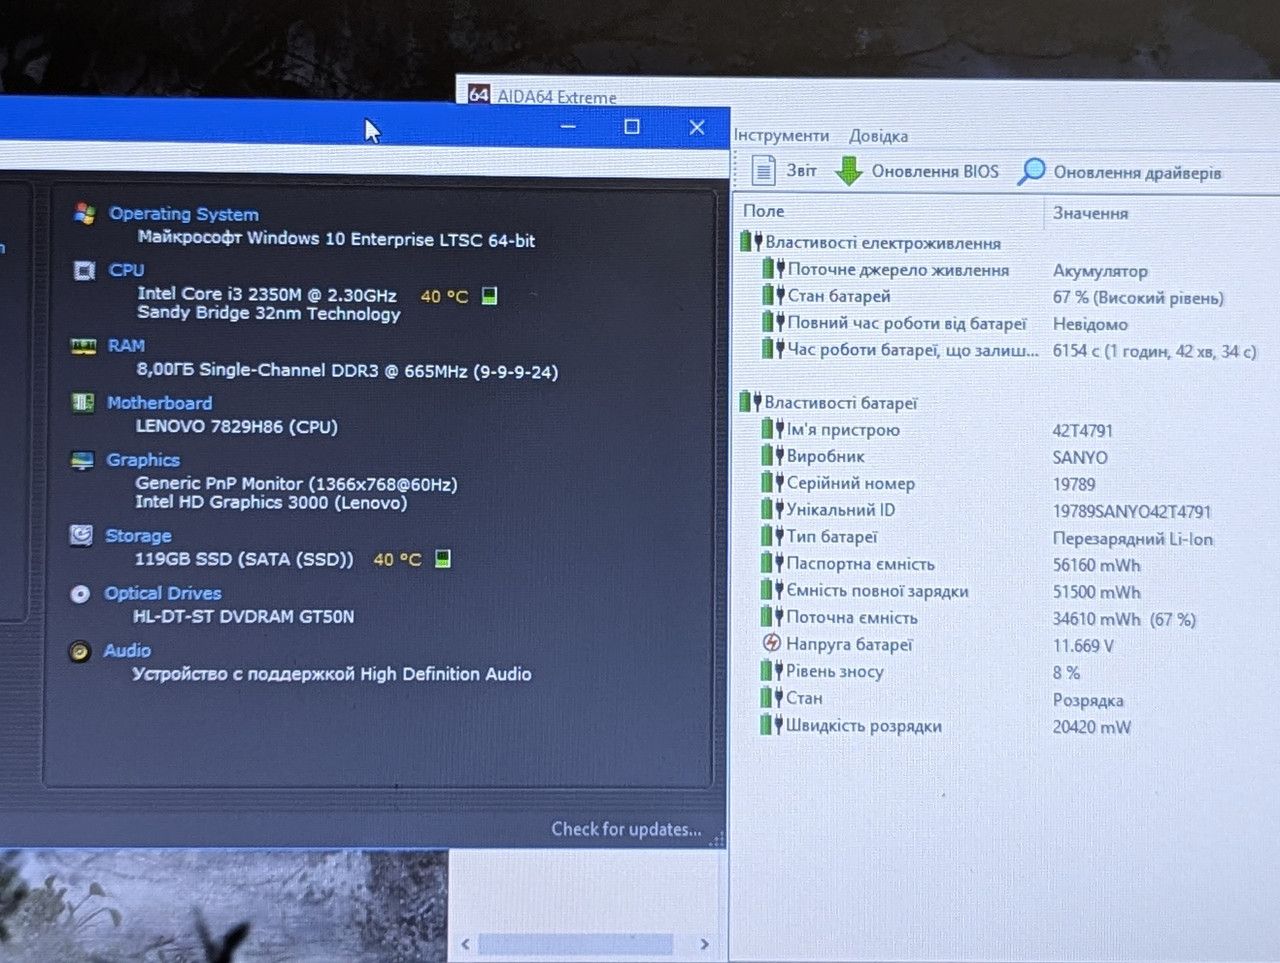Click the Optical Drives disc icon
1280x963 pixels.
(x=80, y=594)
